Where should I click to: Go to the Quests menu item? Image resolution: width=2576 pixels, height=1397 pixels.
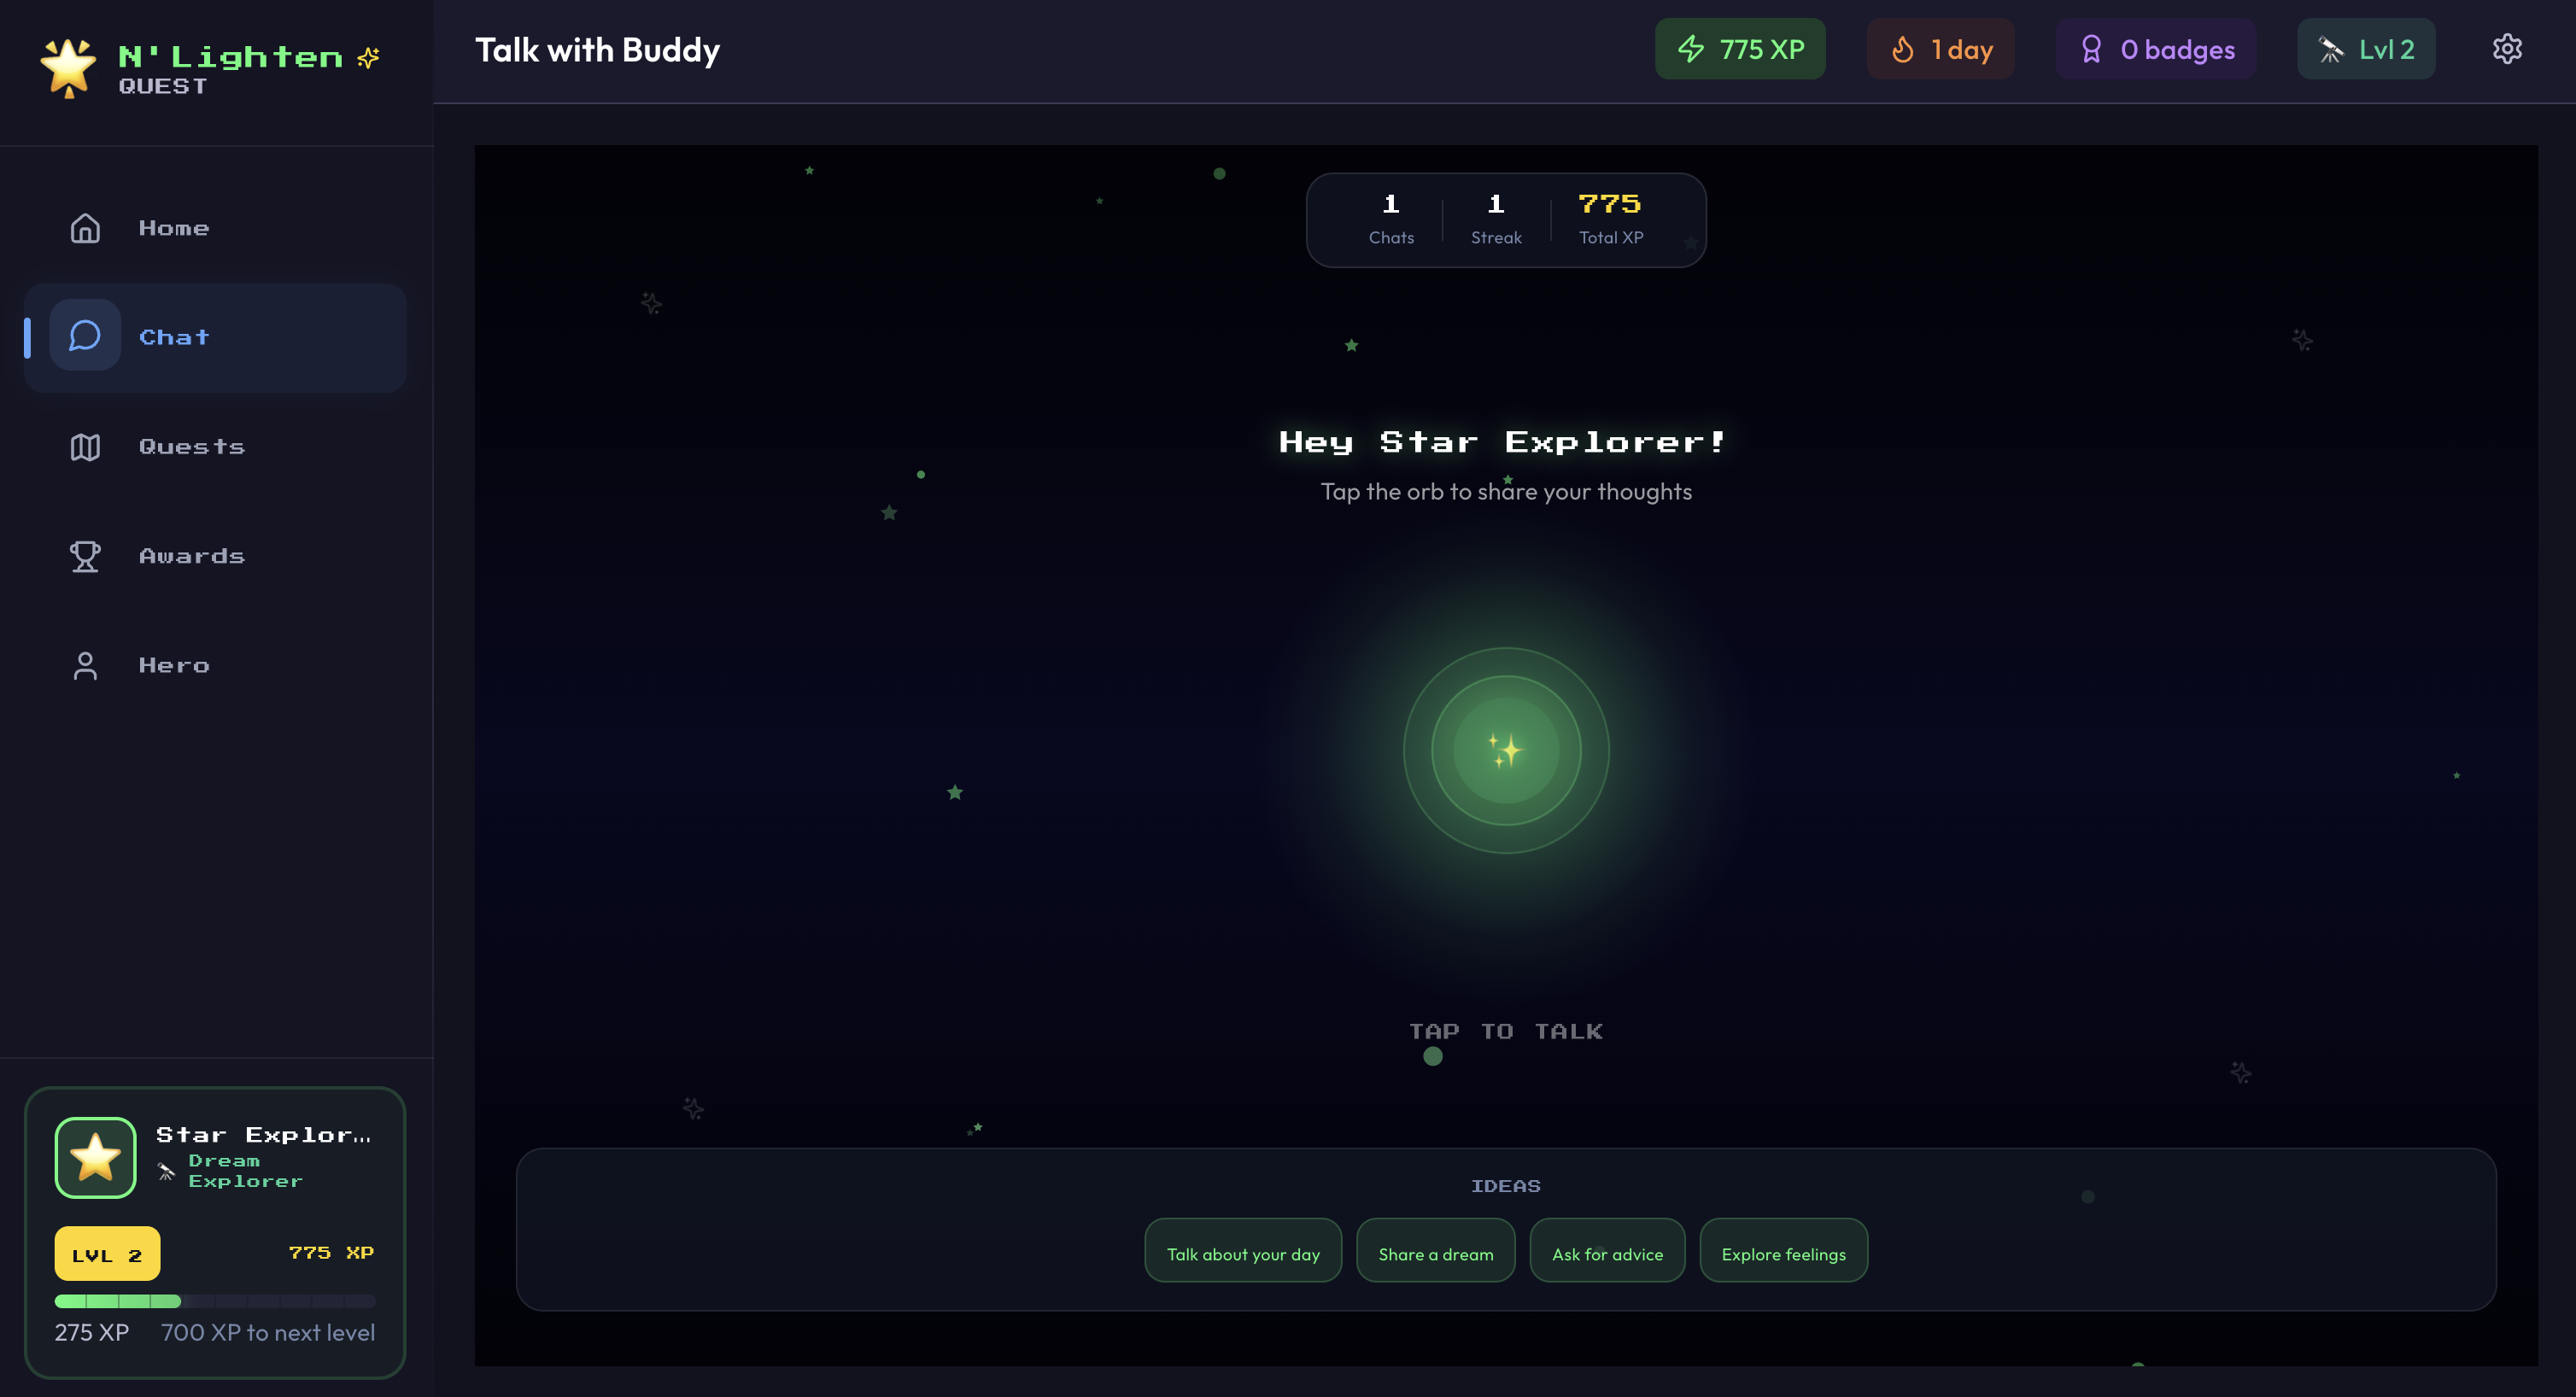[x=191, y=447]
